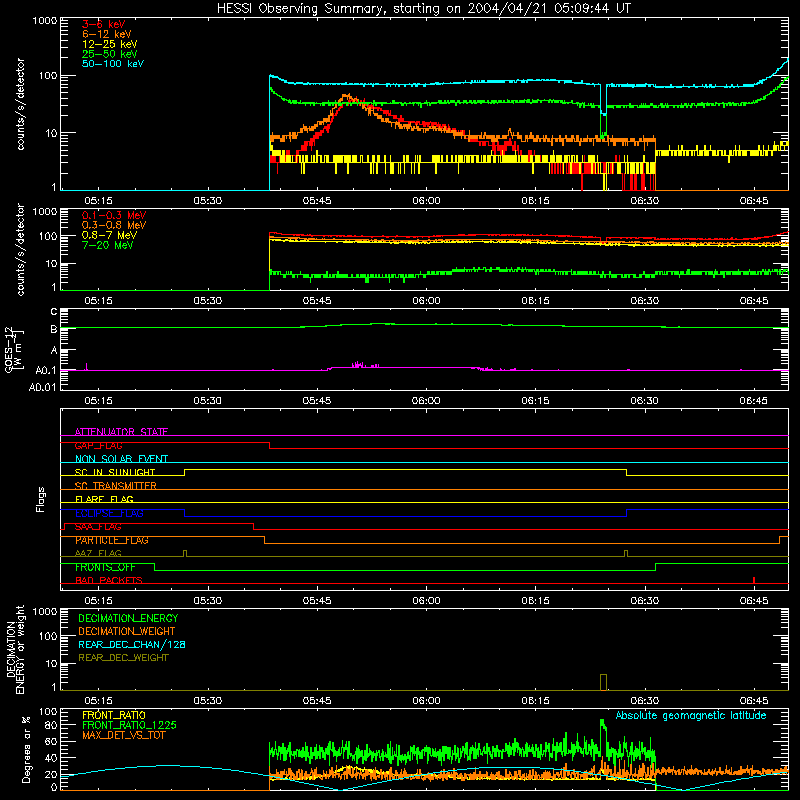Click the 6-12 keV flare peak
Image resolution: width=800 pixels, height=800 pixels.
(x=347, y=96)
